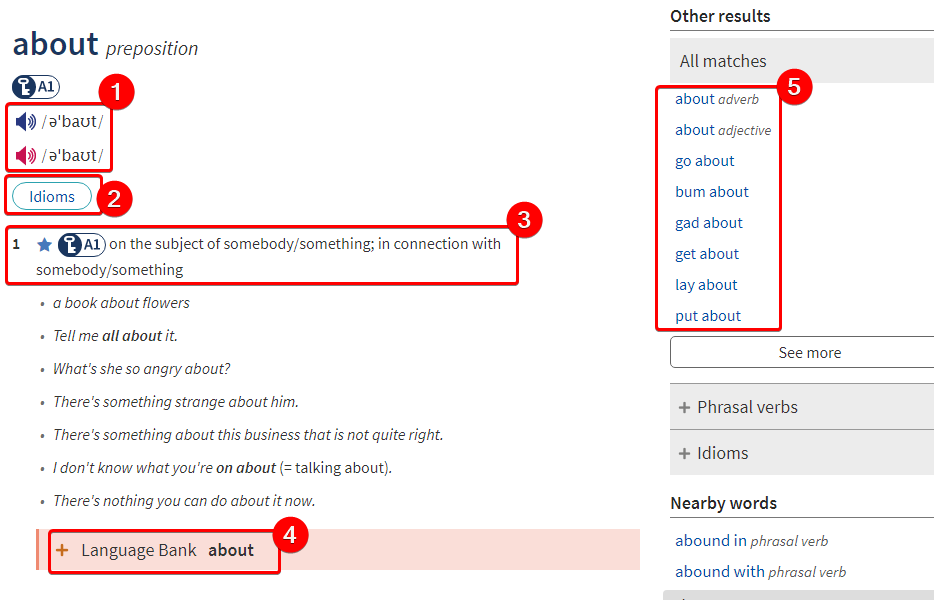Expand the Phrasal verbs section

(802, 407)
